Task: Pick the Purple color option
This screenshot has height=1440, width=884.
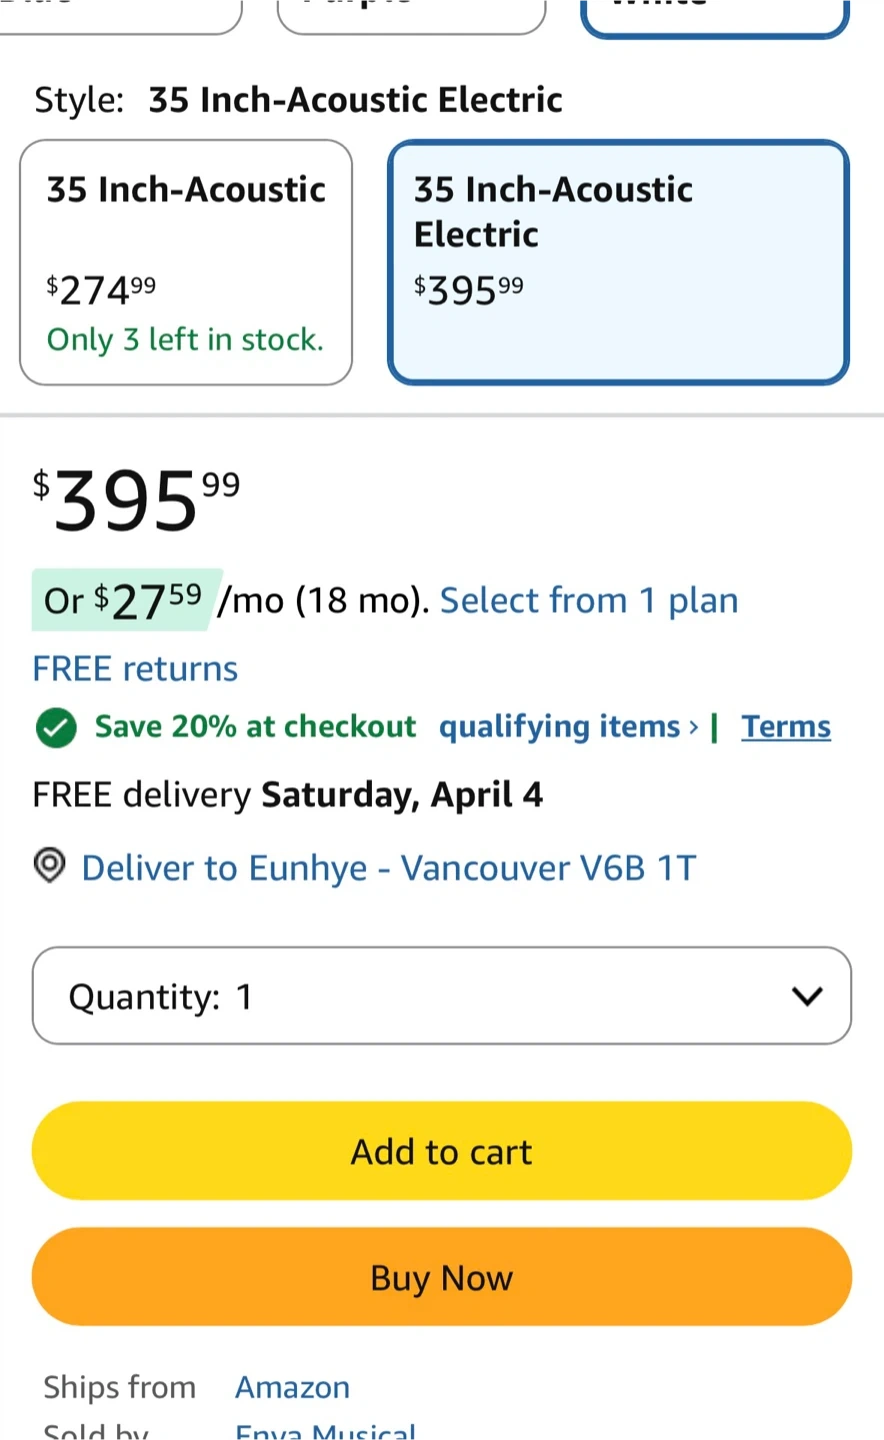Action: pos(411,14)
